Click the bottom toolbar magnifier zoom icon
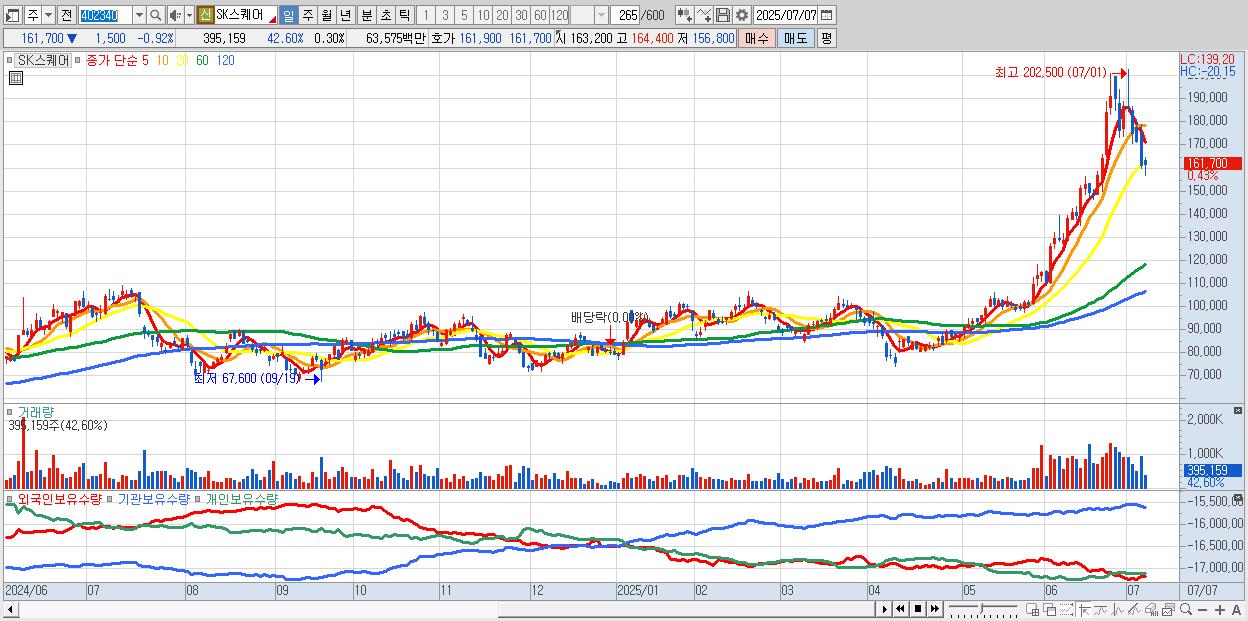This screenshot has width=1248, height=621. tap(1186, 610)
